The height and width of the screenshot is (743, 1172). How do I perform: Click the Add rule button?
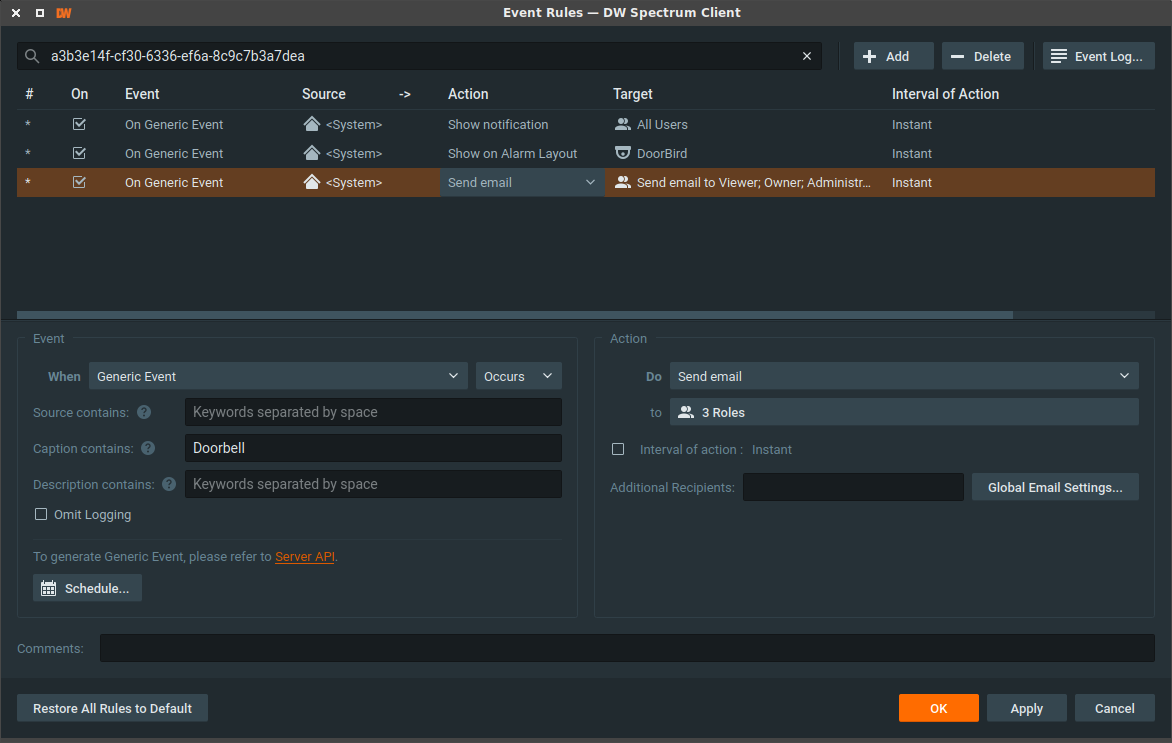[x=894, y=56]
